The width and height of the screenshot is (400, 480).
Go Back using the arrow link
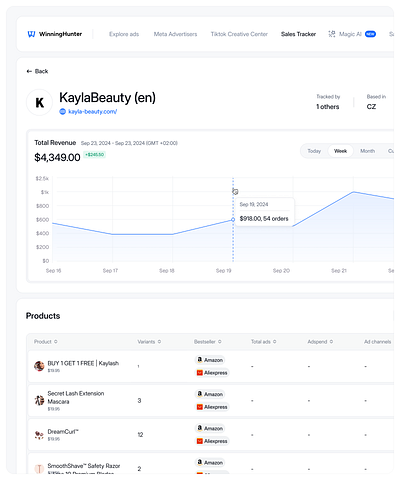point(37,71)
